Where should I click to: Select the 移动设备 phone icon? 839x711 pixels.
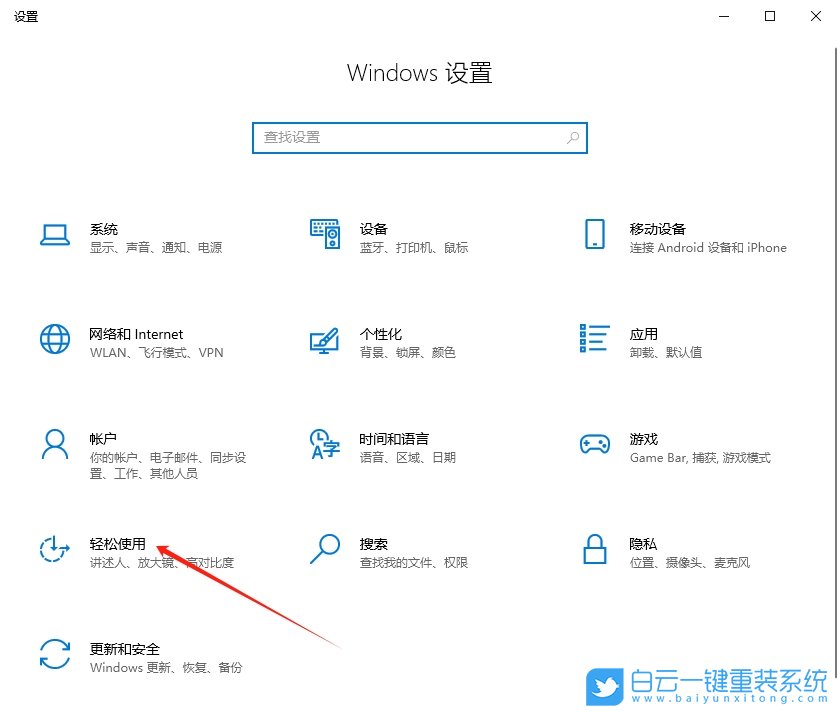(594, 236)
